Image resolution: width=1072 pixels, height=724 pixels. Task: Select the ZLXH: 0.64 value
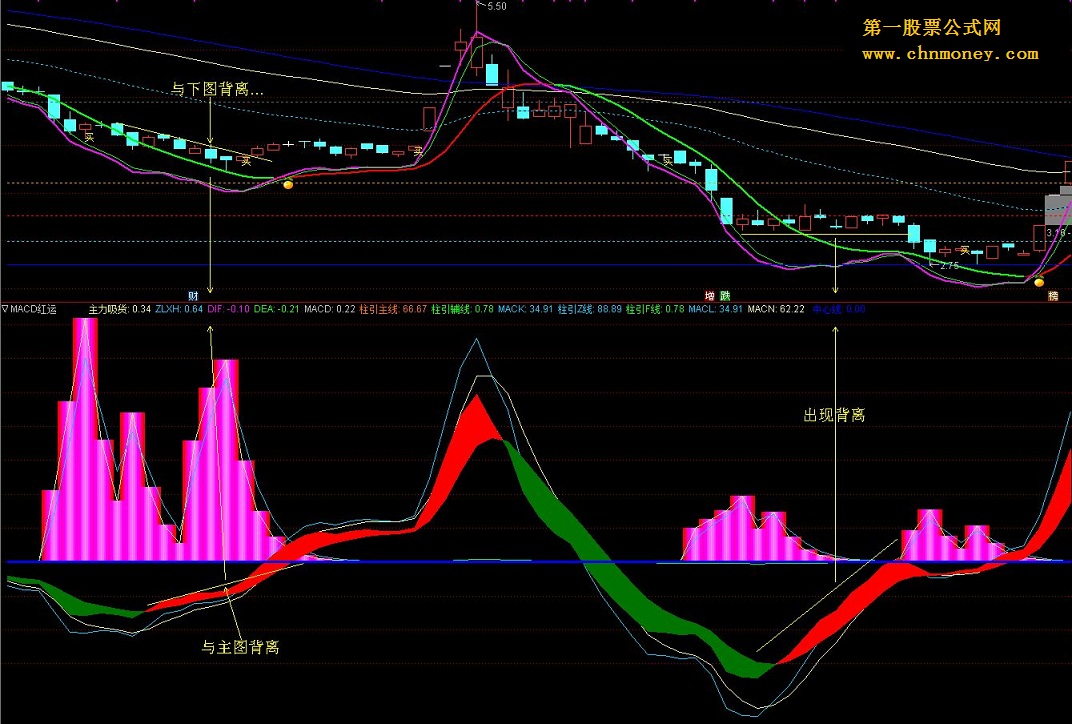pyautogui.click(x=178, y=309)
